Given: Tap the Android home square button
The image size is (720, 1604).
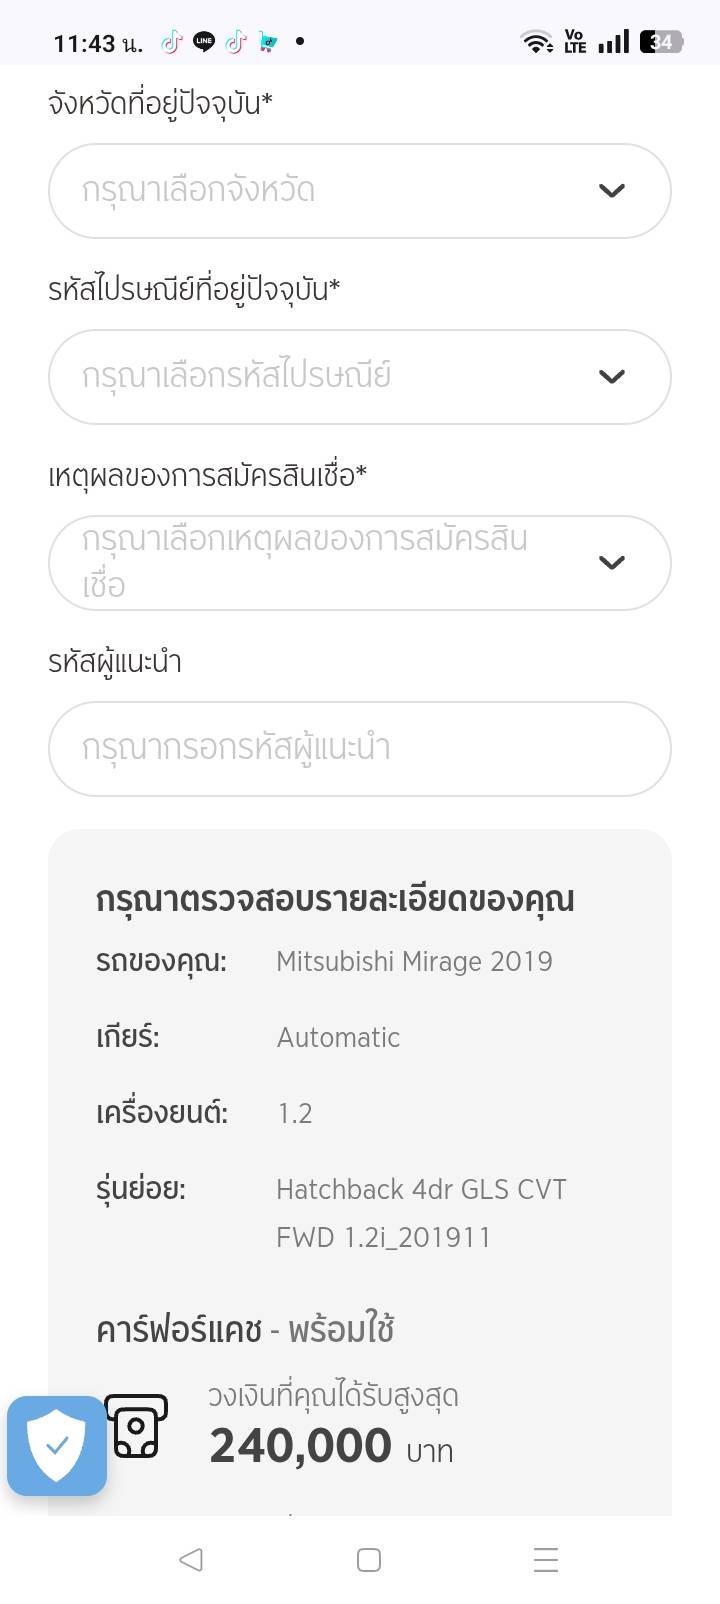Looking at the screenshot, I should coord(369,1560).
